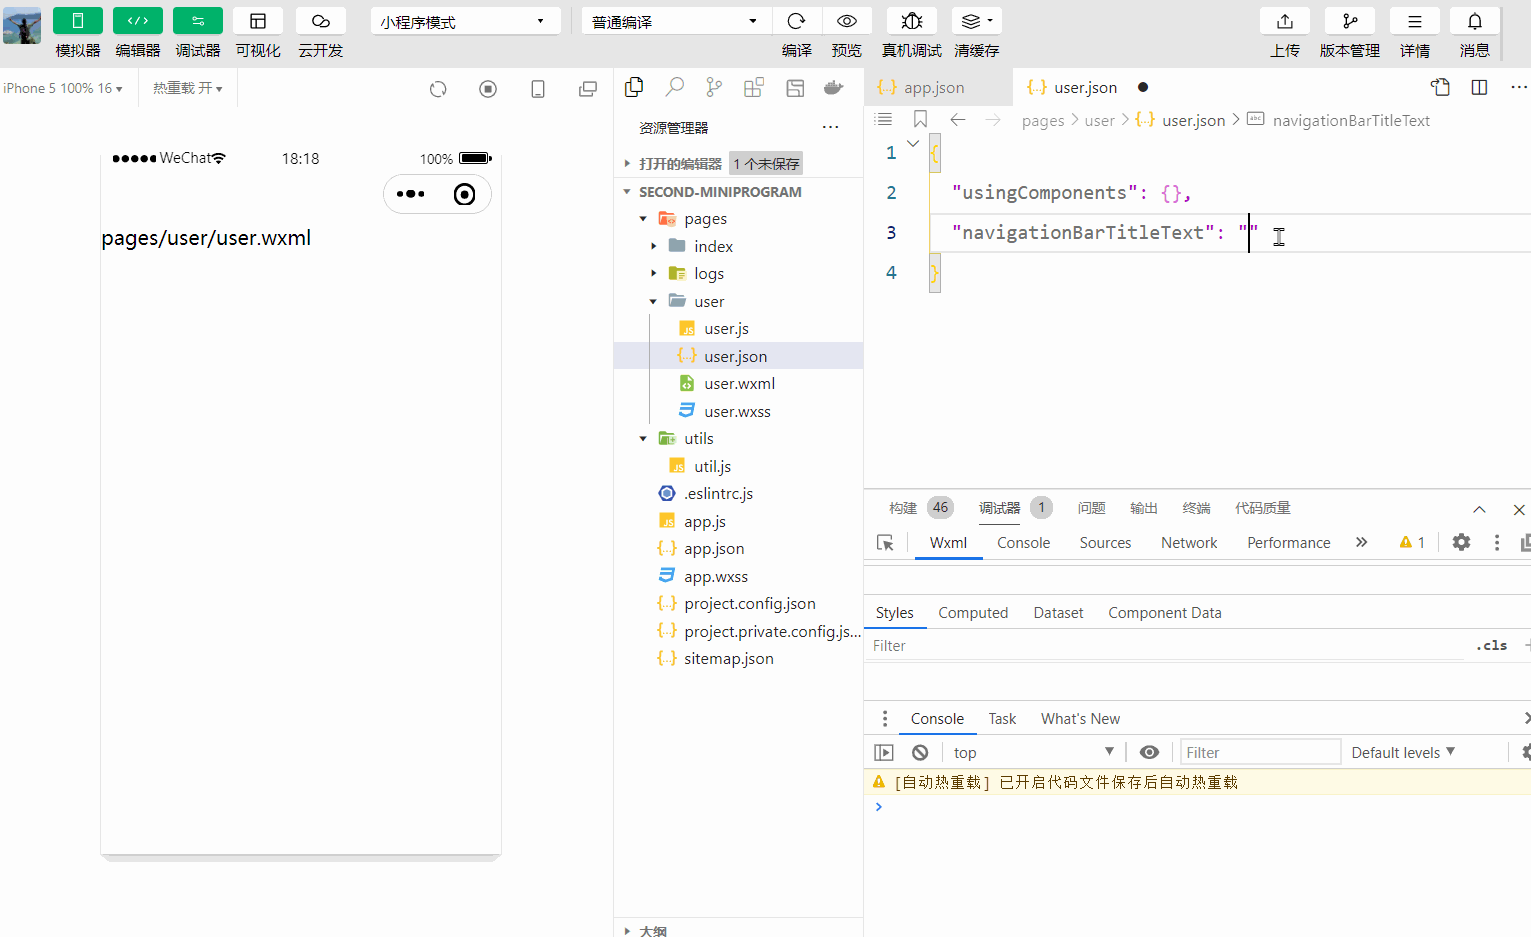Click the Upload (上传) icon
1531x937 pixels.
[1284, 21]
